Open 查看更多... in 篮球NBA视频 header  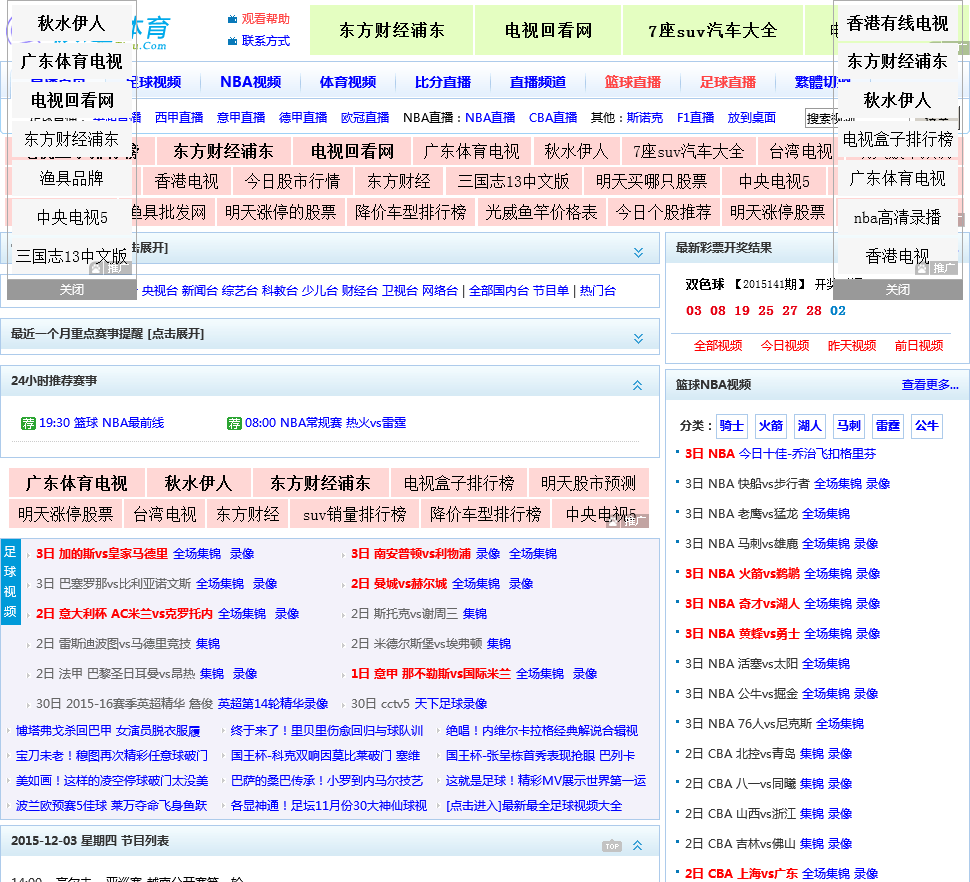pos(930,385)
